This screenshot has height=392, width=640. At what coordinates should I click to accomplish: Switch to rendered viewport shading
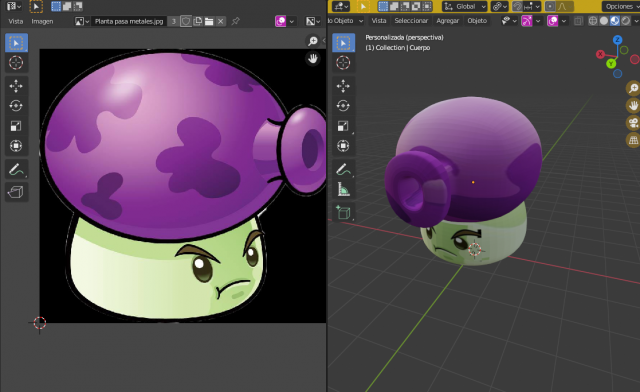point(625,21)
